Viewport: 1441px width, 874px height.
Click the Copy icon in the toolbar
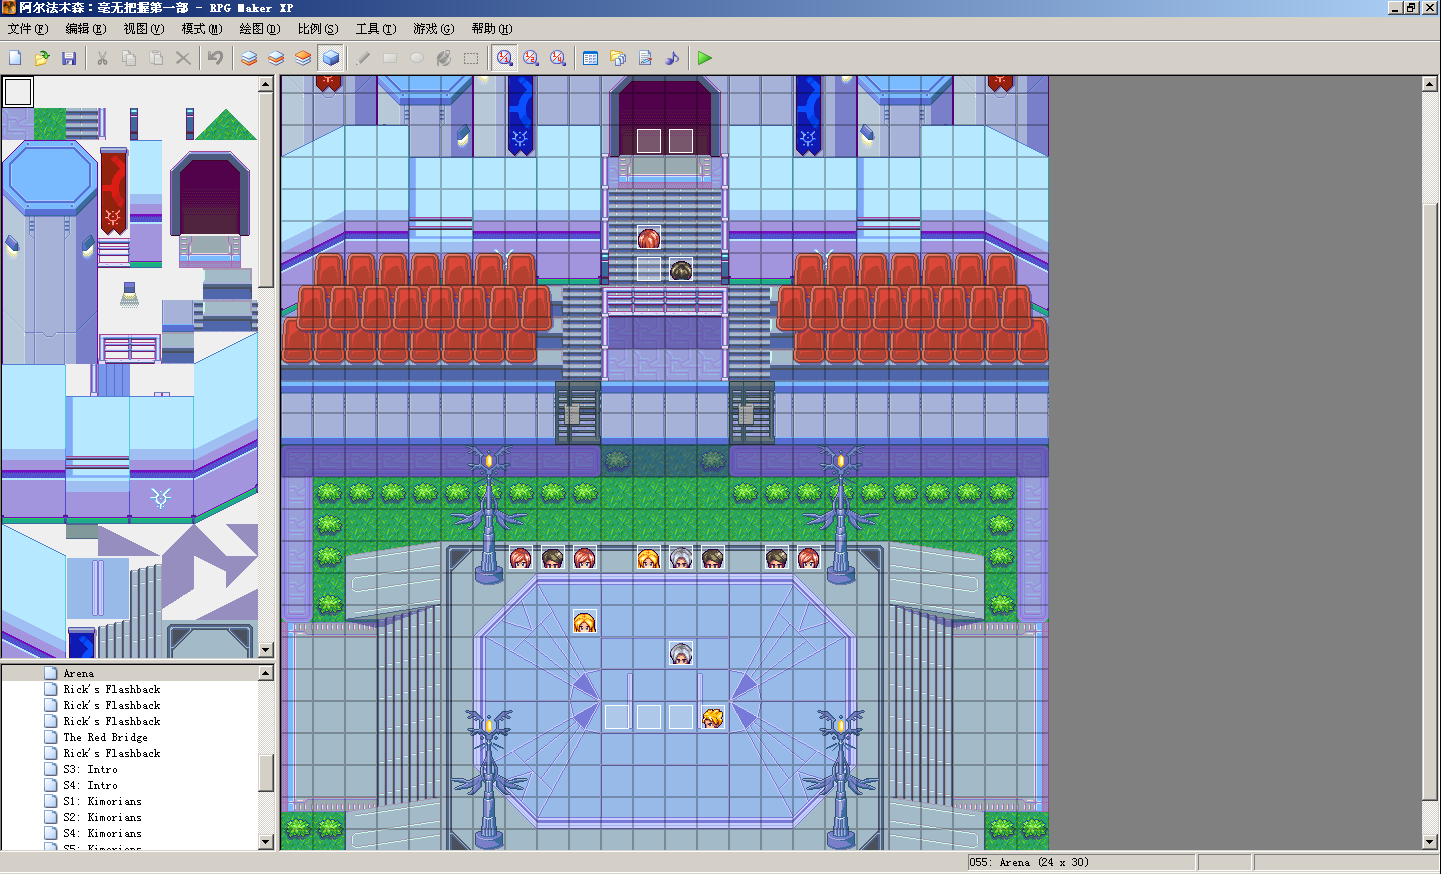[129, 58]
